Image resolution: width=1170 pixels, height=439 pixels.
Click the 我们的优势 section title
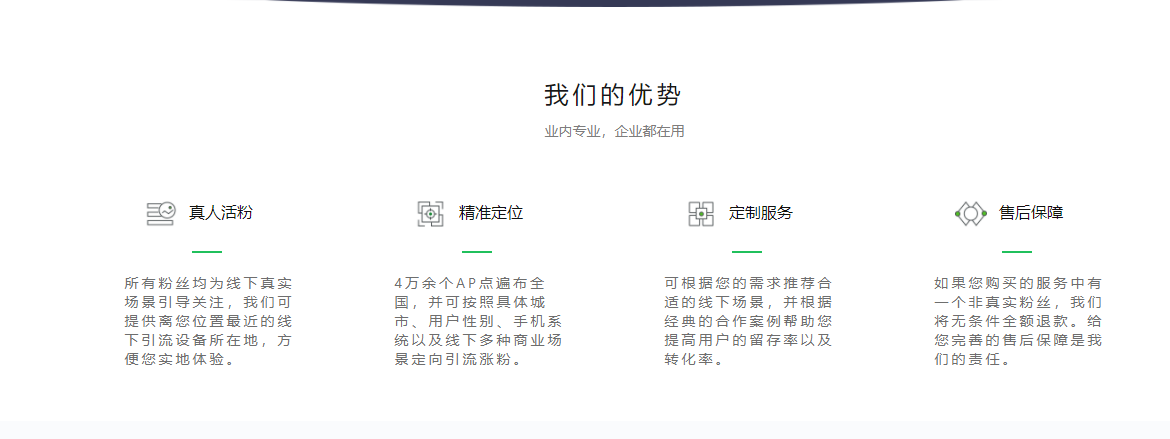(x=613, y=96)
